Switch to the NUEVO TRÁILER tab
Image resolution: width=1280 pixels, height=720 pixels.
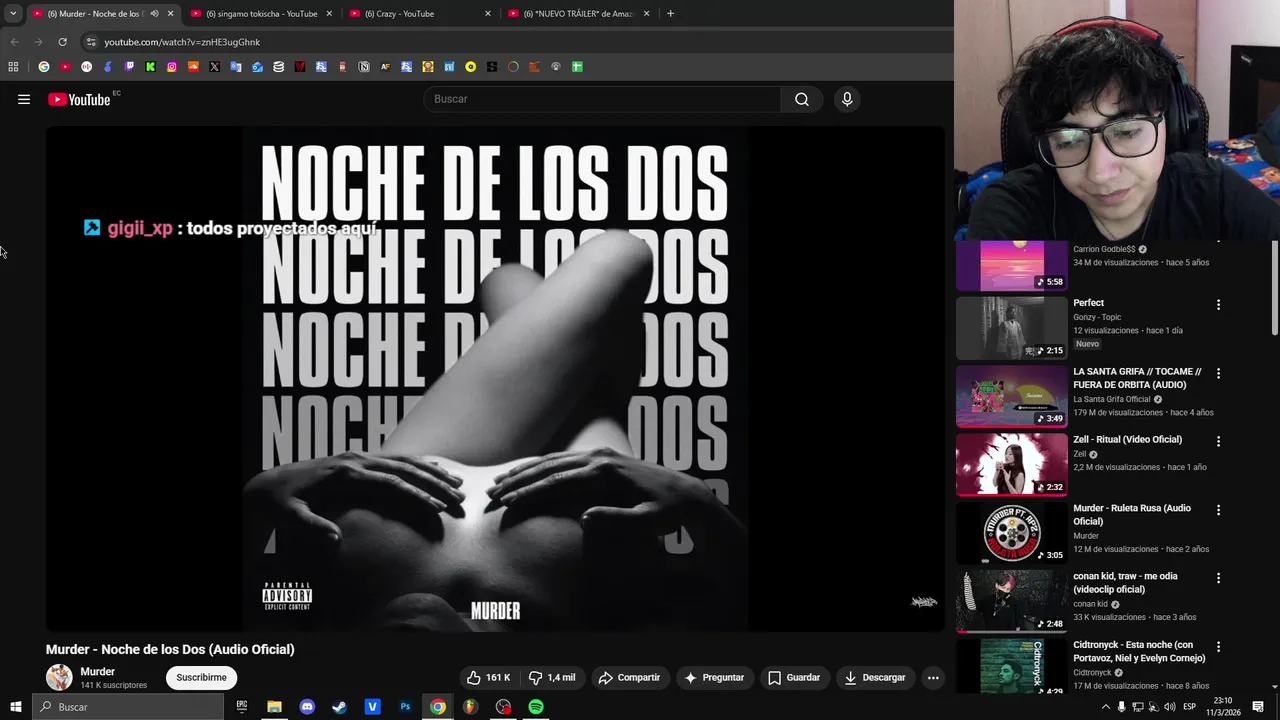coord(578,14)
